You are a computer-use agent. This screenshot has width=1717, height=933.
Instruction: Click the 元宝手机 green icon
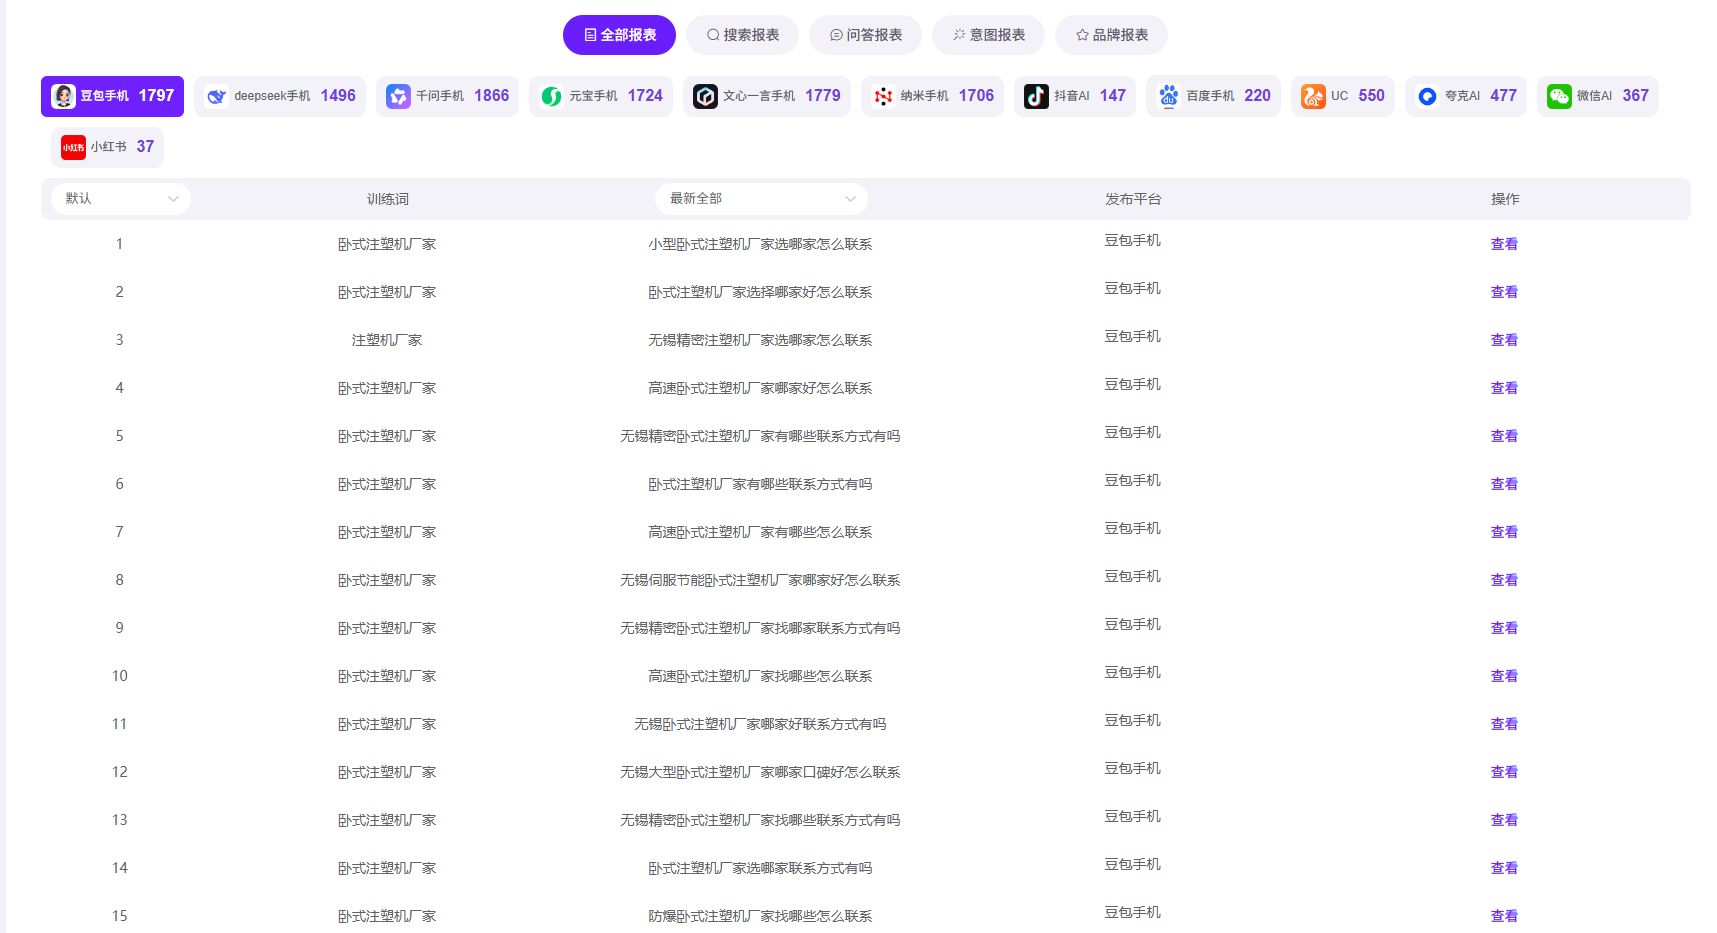pos(552,96)
